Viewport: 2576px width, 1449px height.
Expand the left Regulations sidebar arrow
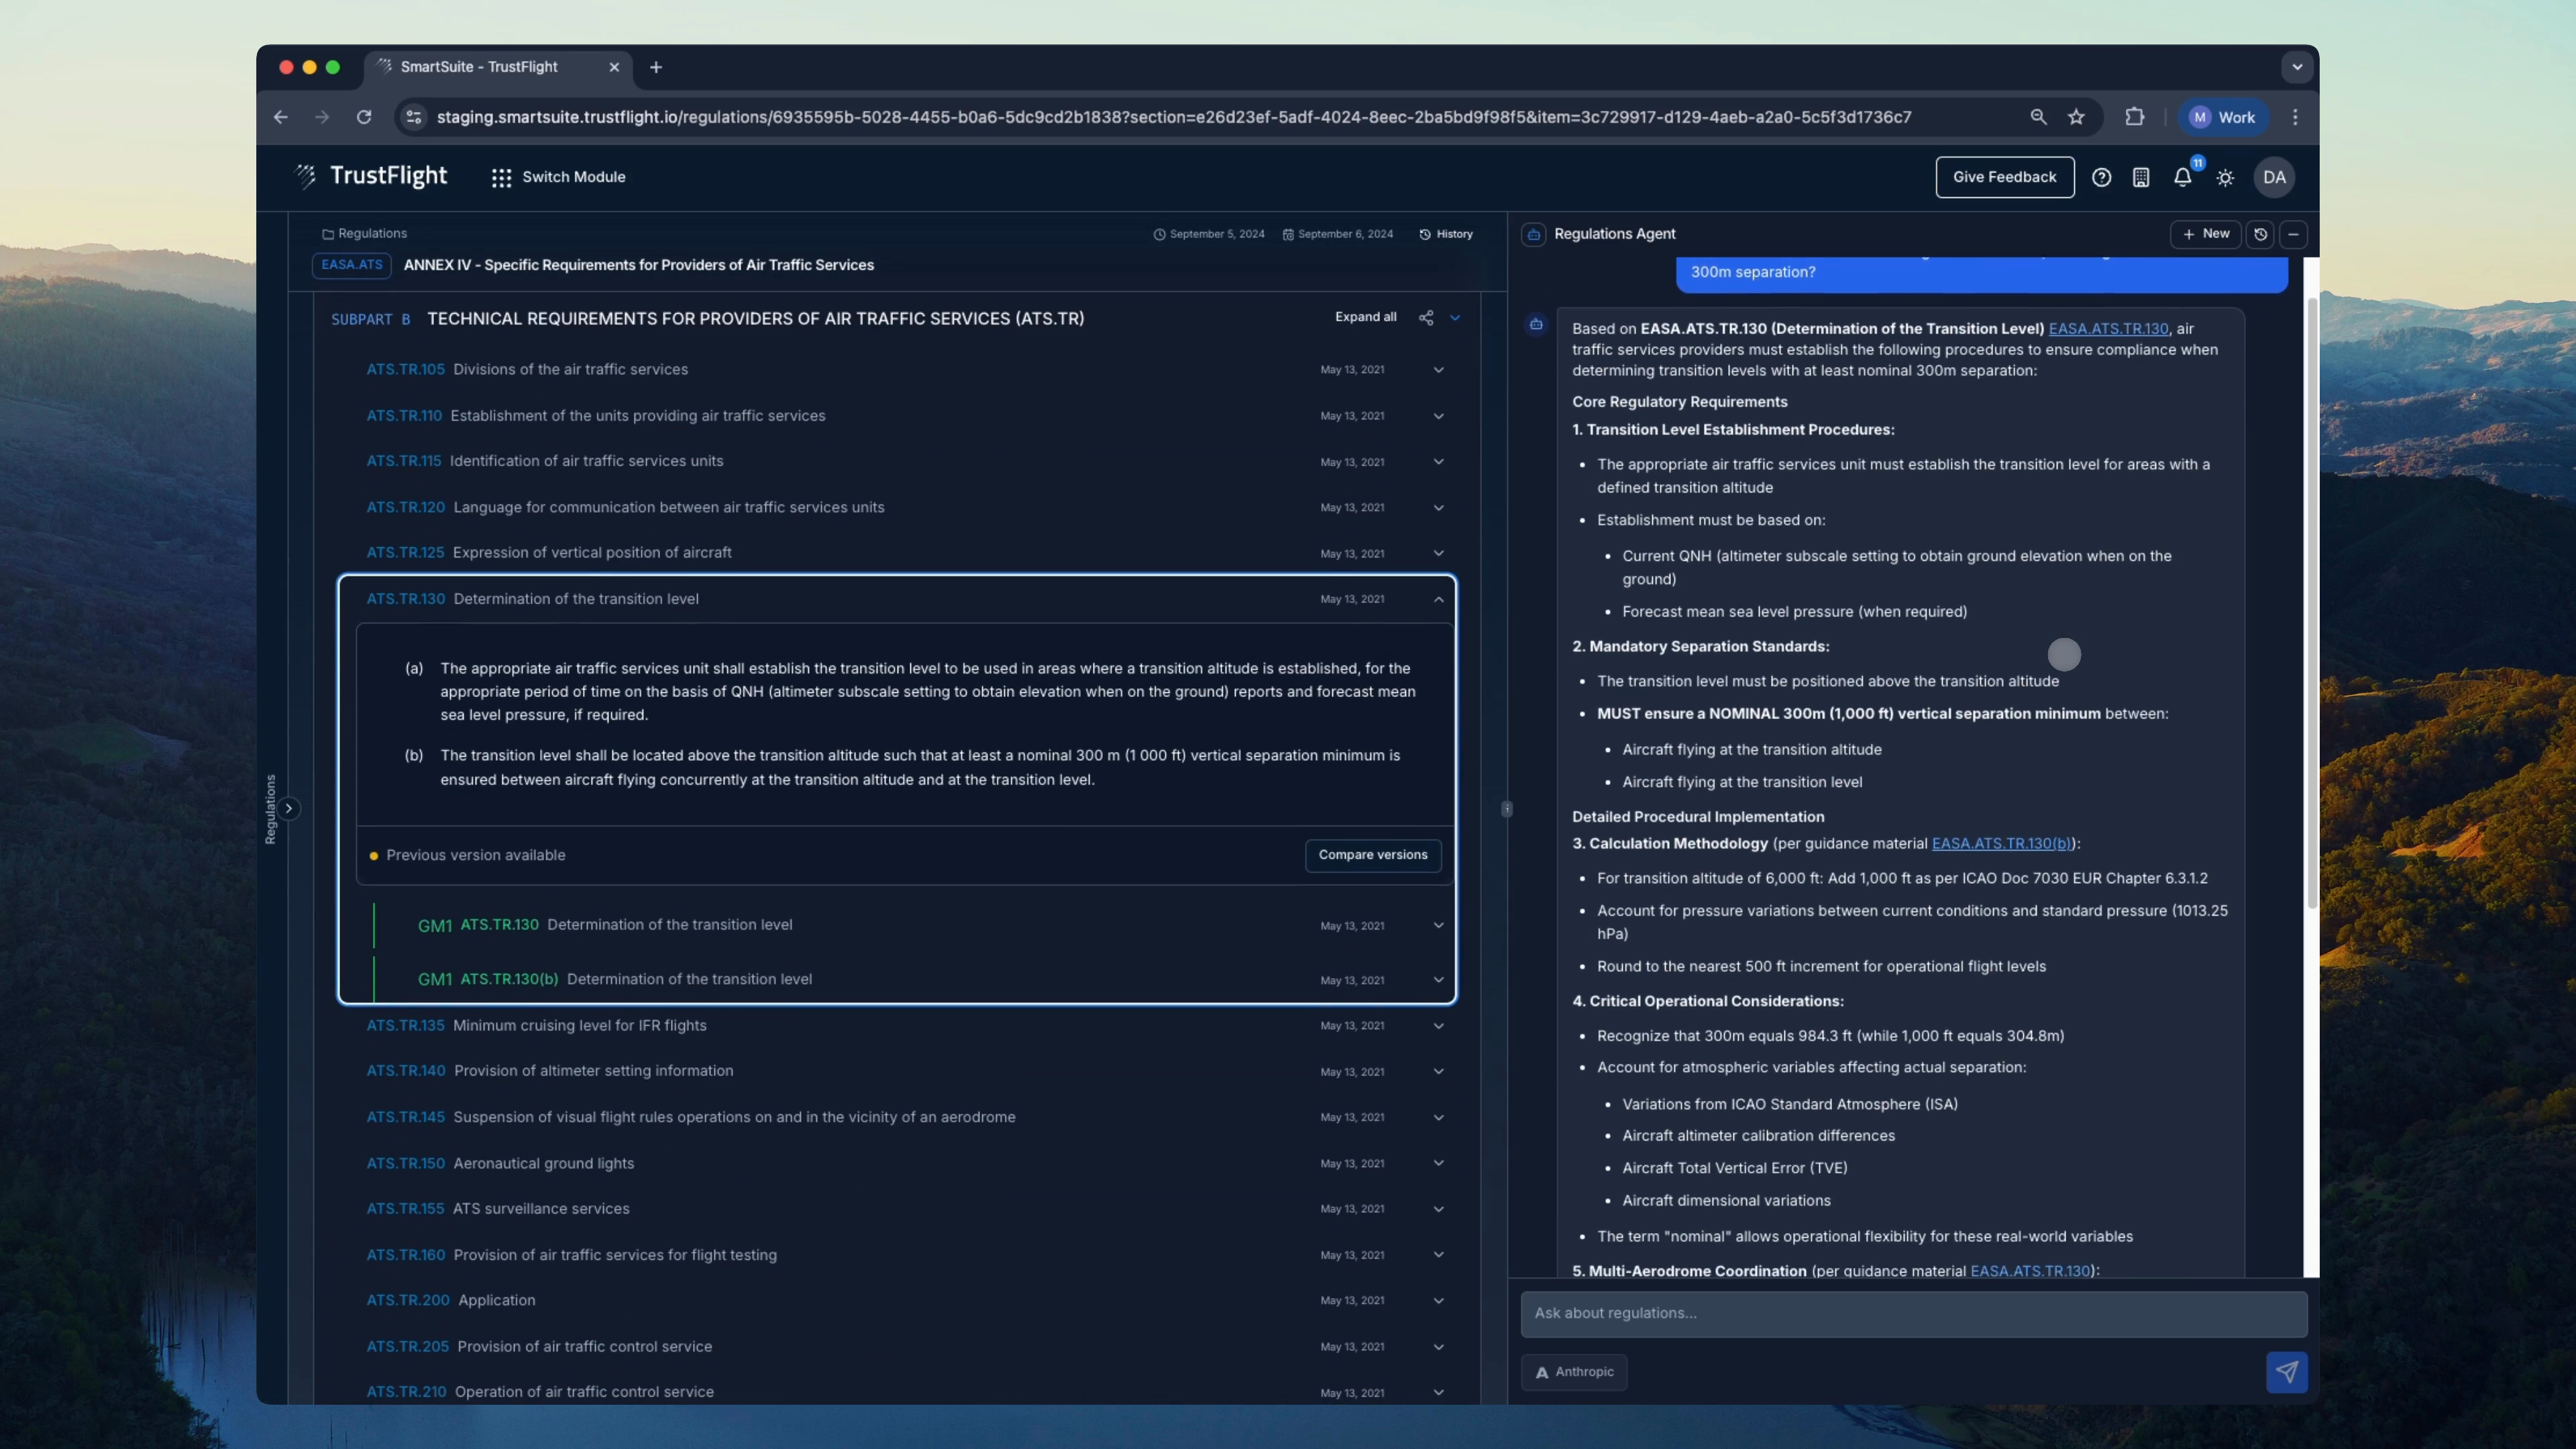[289, 808]
